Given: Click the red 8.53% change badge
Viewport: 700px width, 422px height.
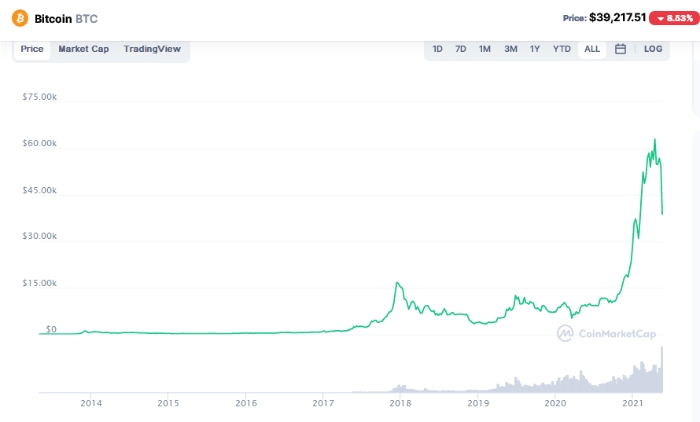Looking at the screenshot, I should coord(671,18).
